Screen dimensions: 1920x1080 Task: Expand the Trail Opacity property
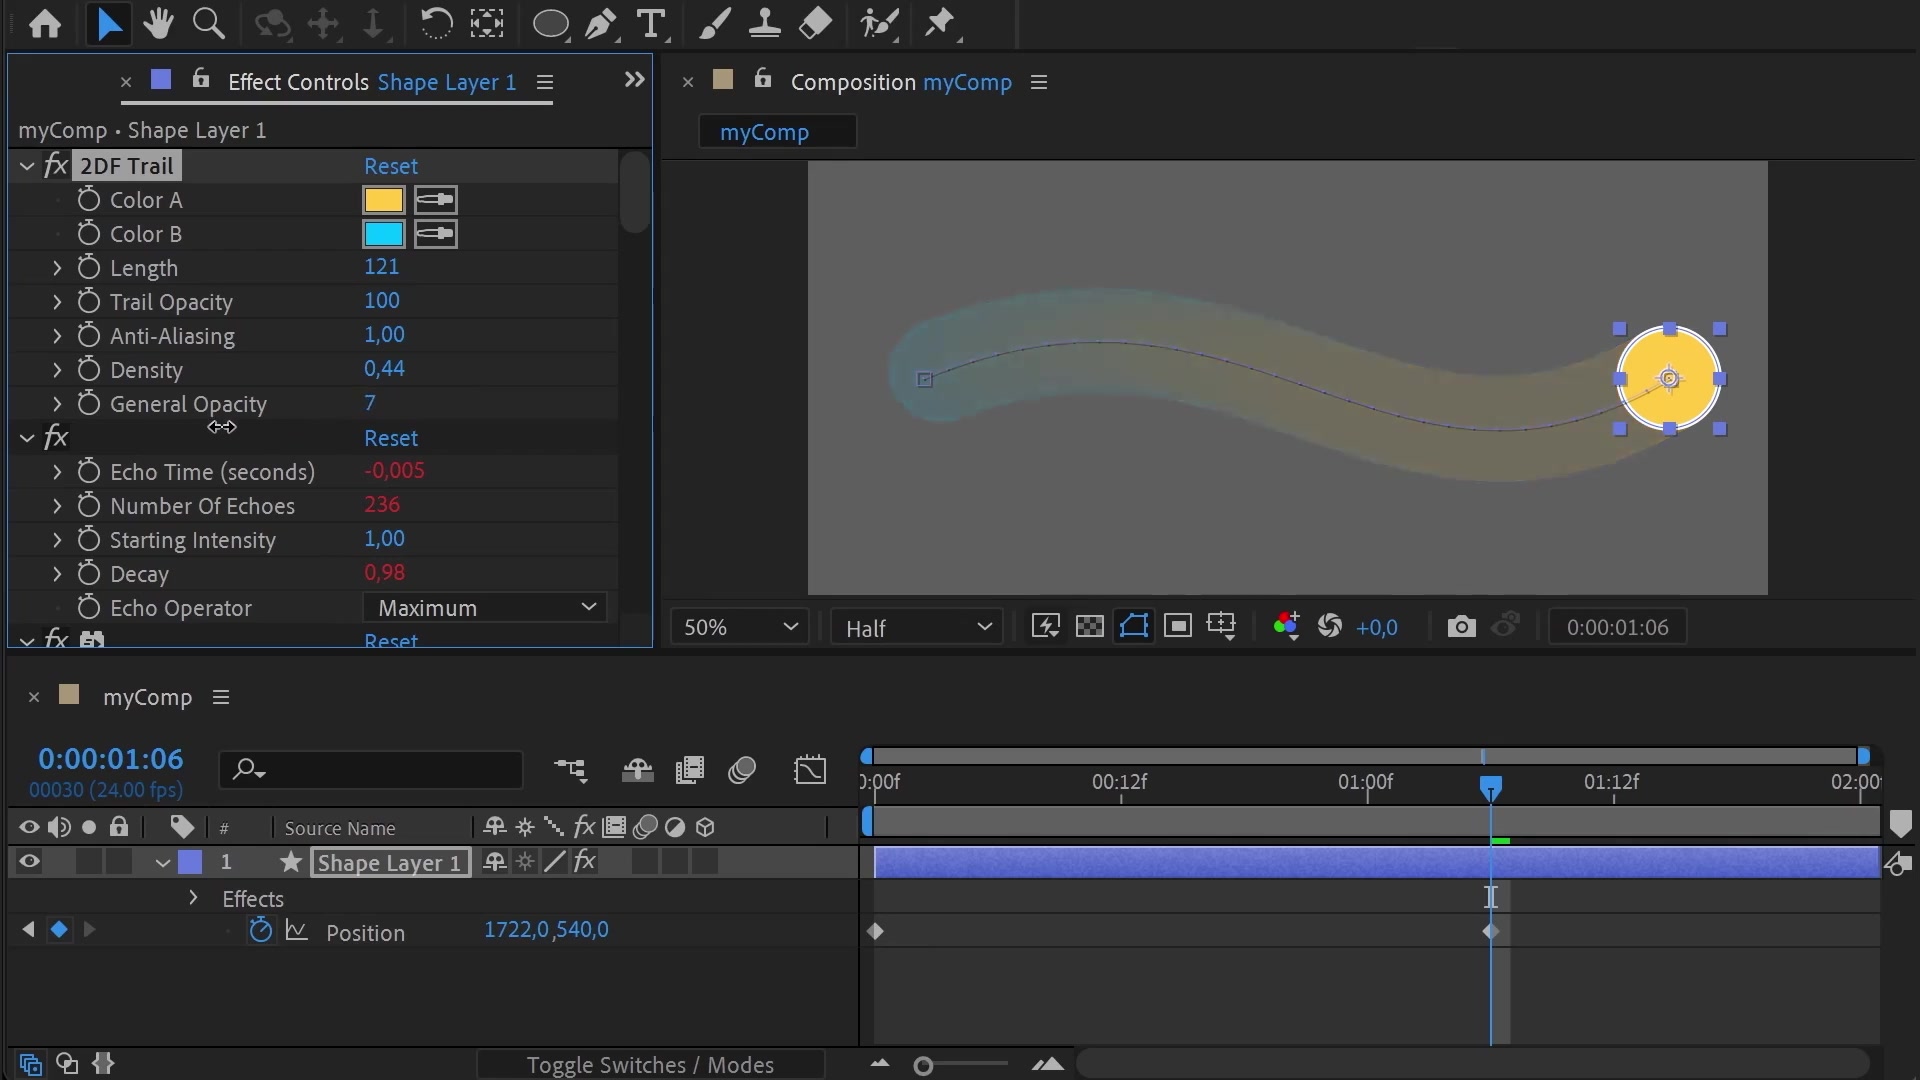click(x=57, y=302)
